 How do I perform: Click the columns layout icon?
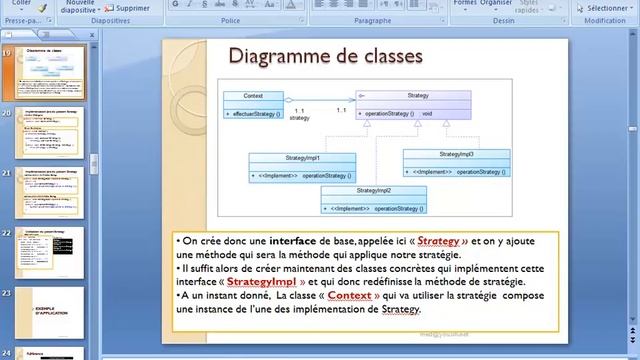[414, 4]
